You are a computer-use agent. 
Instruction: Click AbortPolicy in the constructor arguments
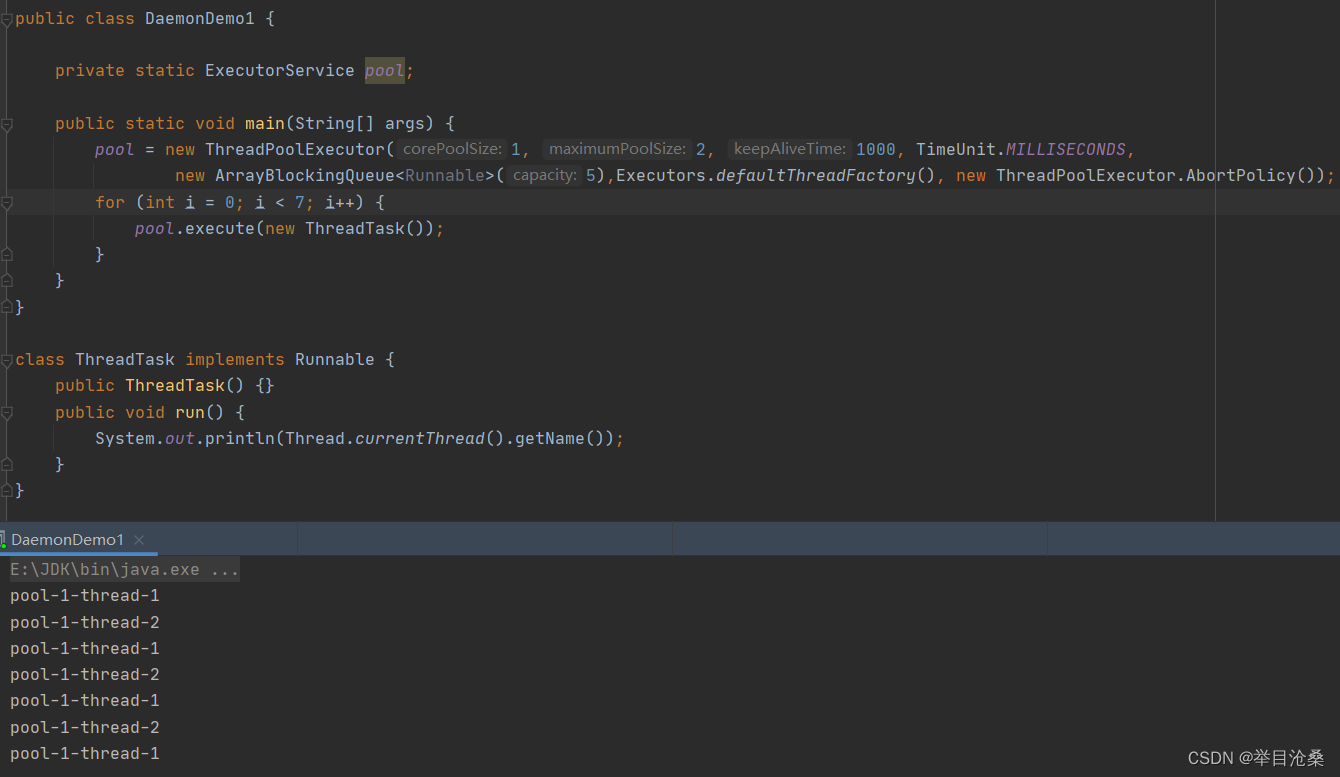1241,176
